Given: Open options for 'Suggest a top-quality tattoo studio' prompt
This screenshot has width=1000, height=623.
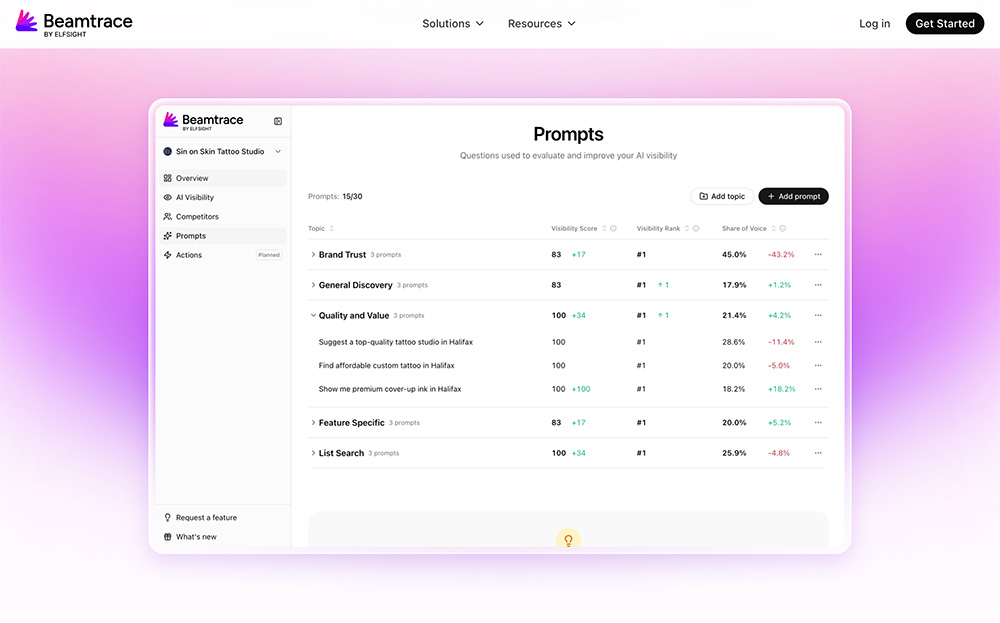Looking at the screenshot, I should pyautogui.click(x=818, y=342).
